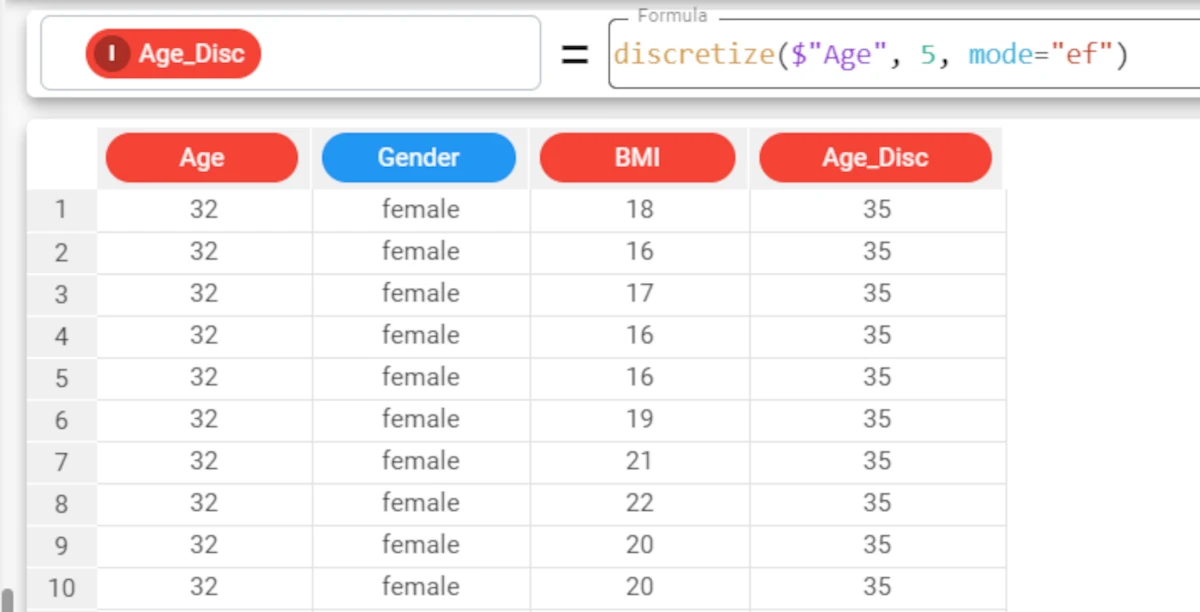Viewport: 1200px width, 612px height.
Task: Select the Gender column header
Action: click(x=419, y=157)
